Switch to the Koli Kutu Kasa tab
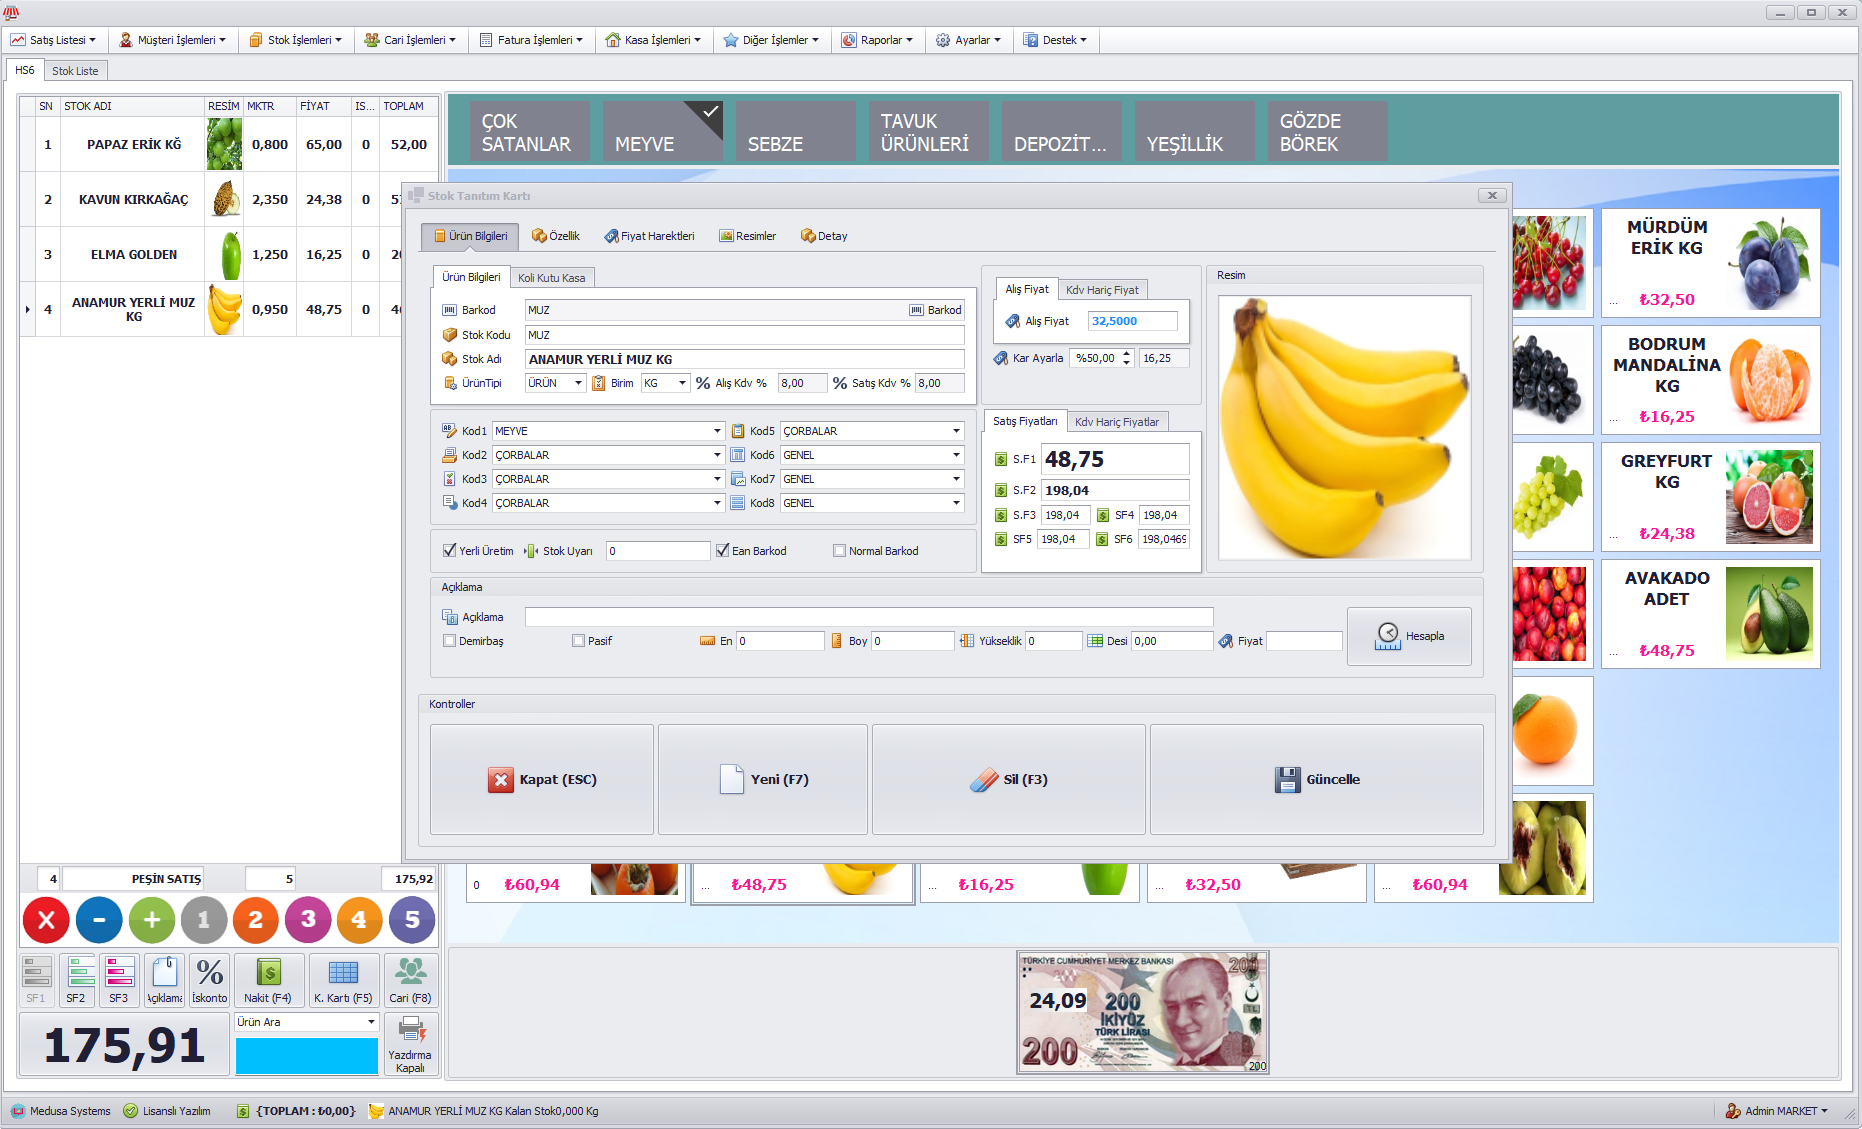1862x1129 pixels. (552, 278)
